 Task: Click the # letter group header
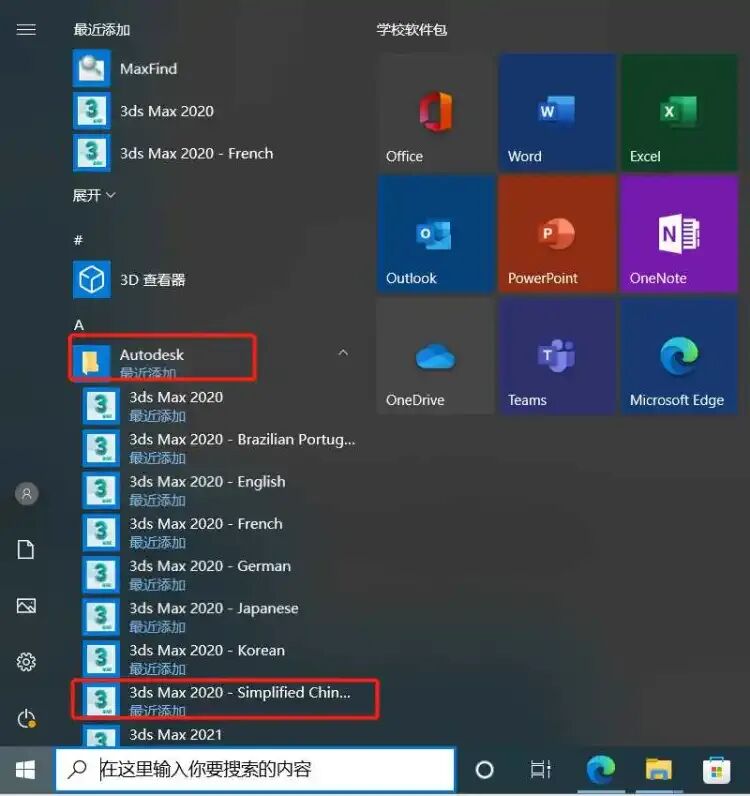(78, 240)
